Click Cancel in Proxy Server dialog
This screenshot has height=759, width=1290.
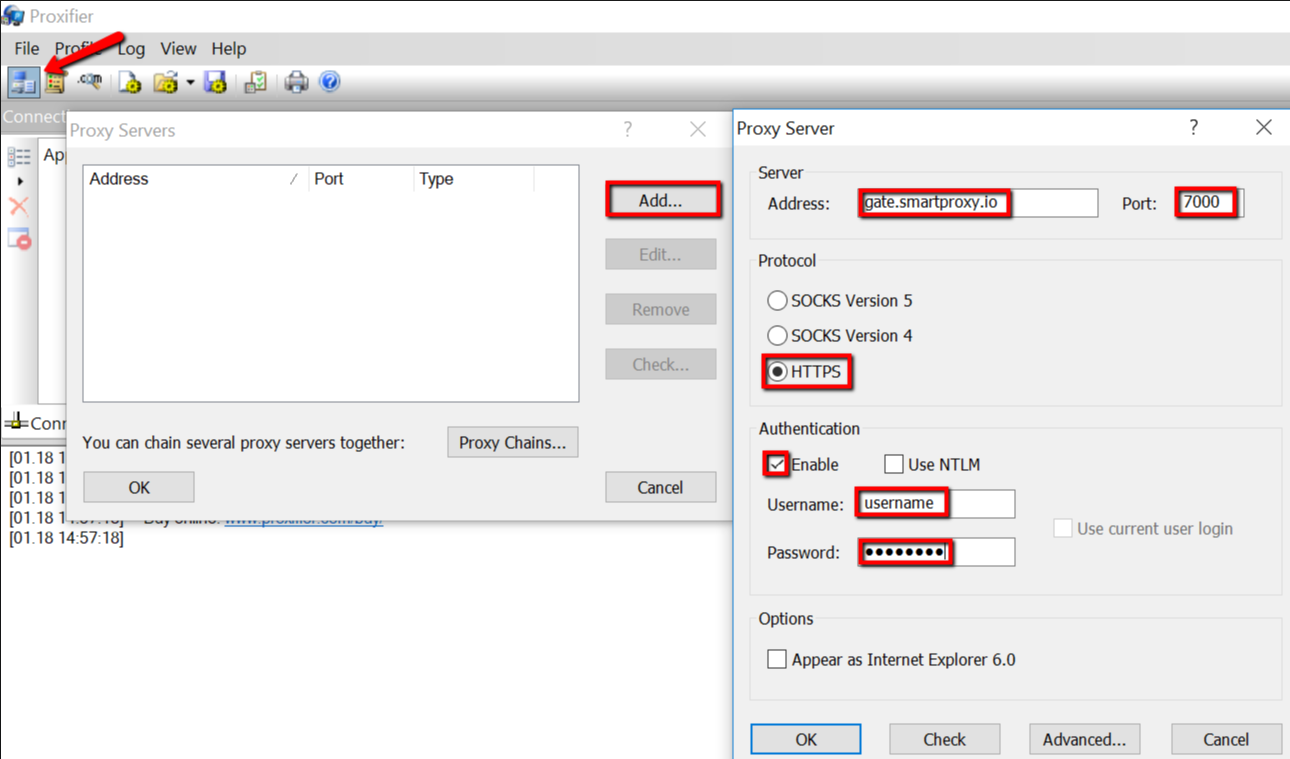pos(1226,739)
